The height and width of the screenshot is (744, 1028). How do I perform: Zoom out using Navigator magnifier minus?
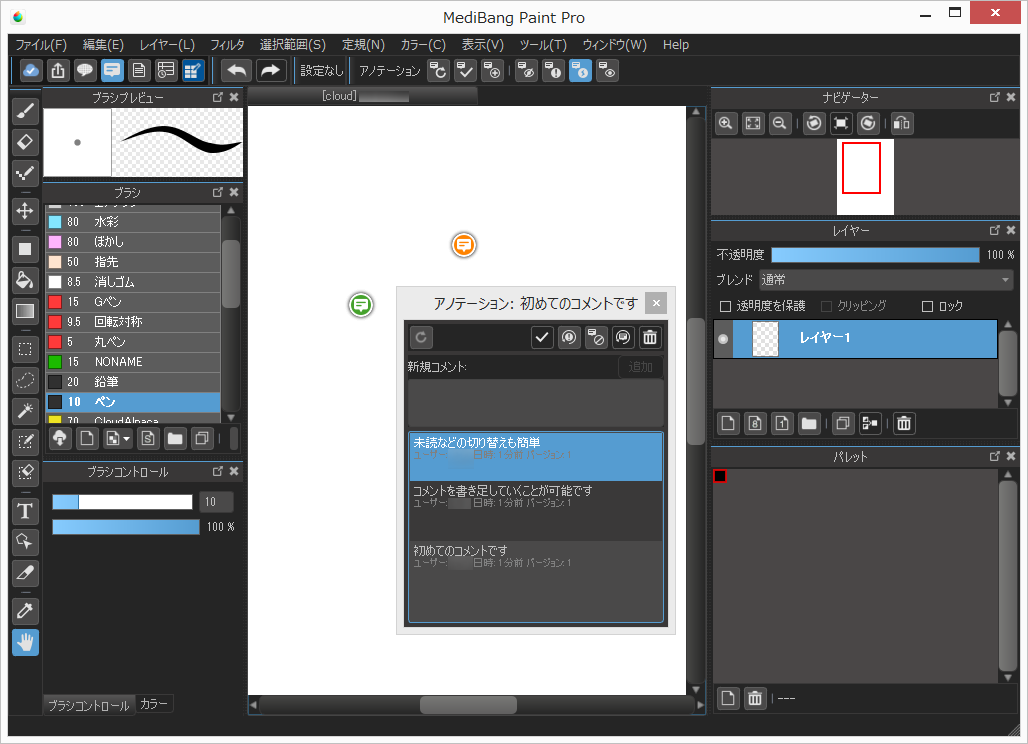780,123
